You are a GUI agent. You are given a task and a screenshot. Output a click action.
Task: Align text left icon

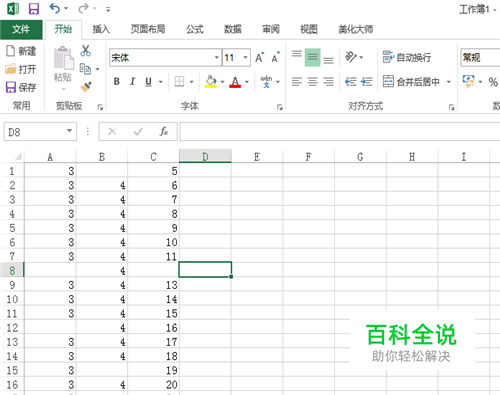pyautogui.click(x=297, y=82)
